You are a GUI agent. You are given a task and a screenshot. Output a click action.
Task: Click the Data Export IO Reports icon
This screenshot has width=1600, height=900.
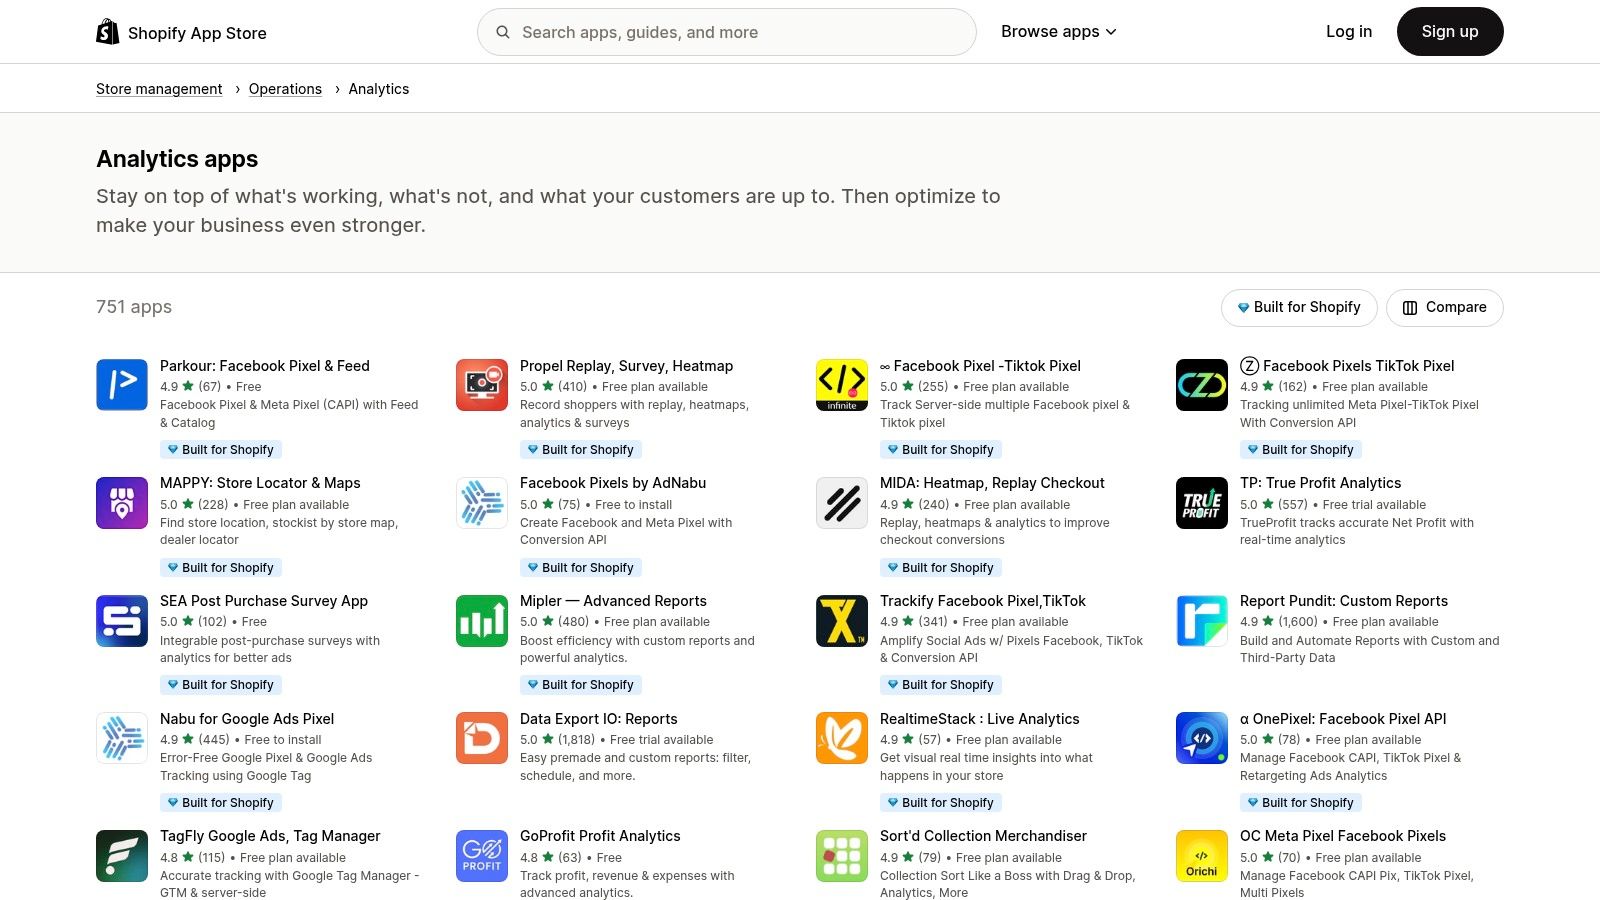[x=482, y=738]
